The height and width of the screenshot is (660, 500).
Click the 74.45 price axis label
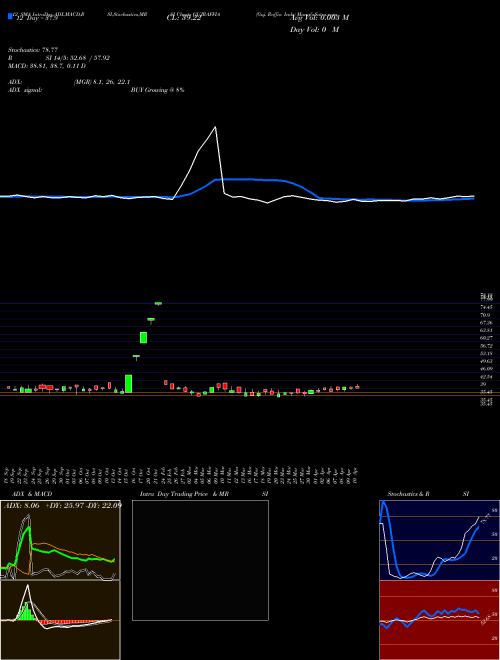(486, 307)
